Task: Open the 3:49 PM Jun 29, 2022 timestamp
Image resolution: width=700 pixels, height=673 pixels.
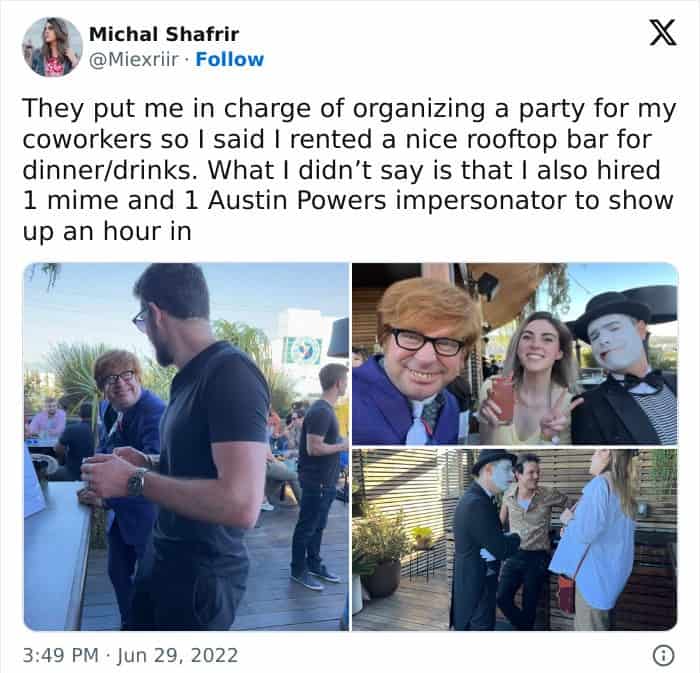Action: tap(130, 655)
